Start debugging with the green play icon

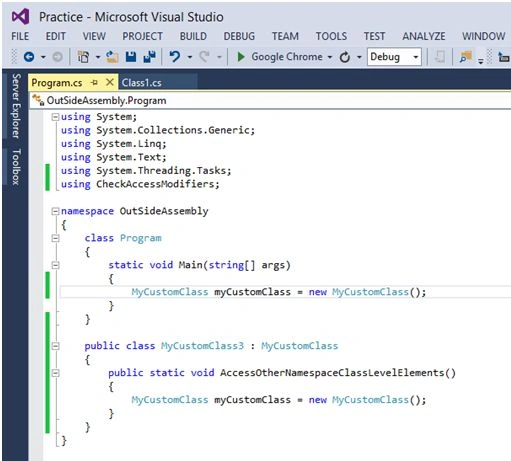[x=241, y=57]
